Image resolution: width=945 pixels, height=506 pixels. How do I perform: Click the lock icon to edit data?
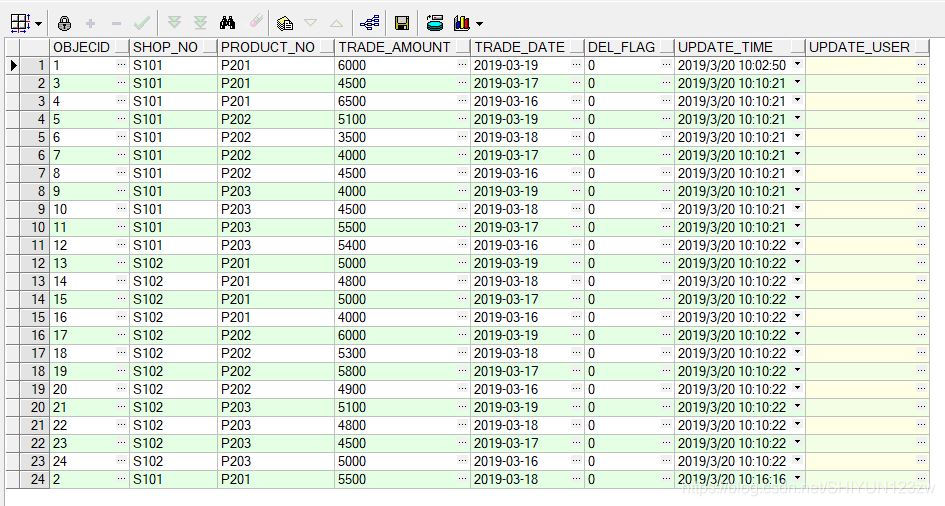(x=64, y=23)
